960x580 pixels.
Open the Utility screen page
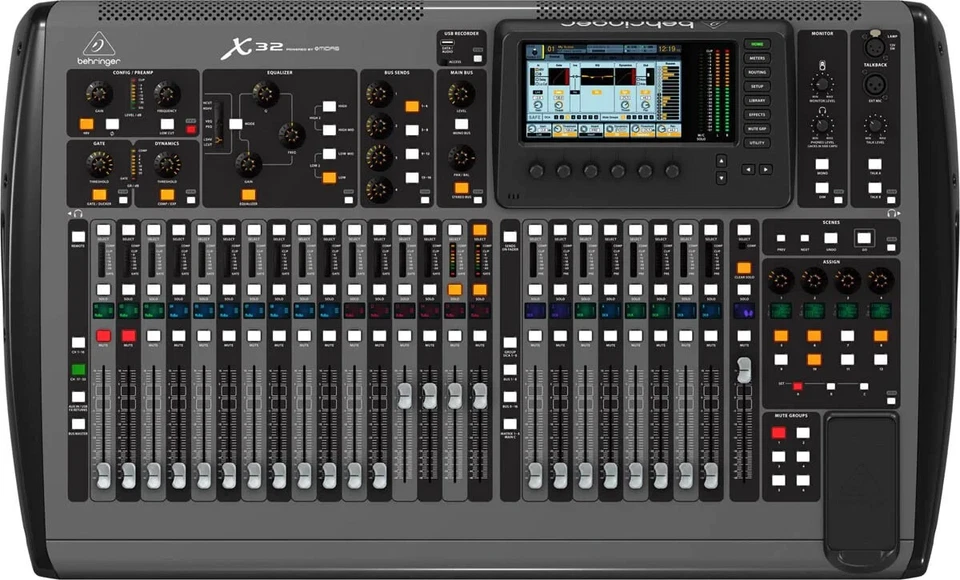(757, 142)
